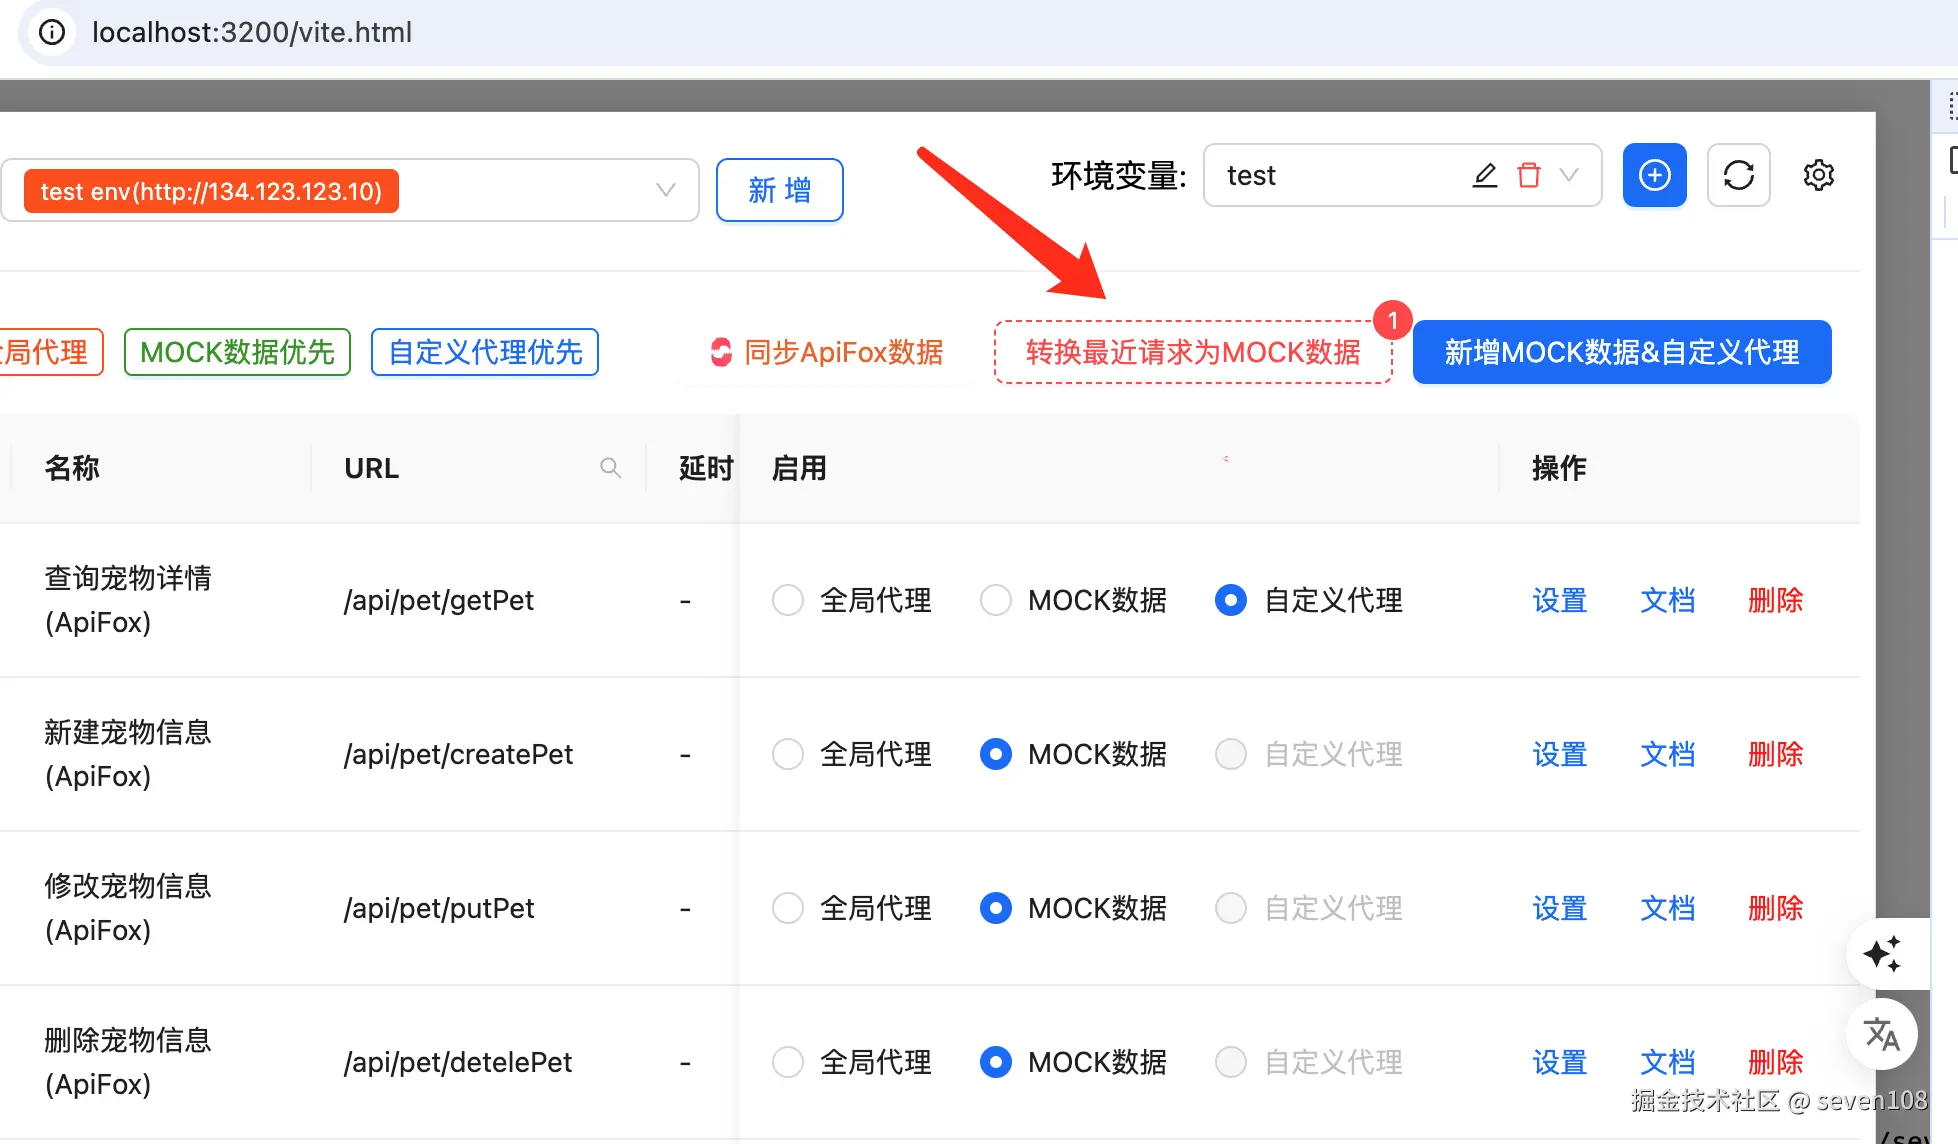This screenshot has width=1958, height=1144.
Task: Click the 新增MOCK数据&自定义代理 button
Action: point(1621,352)
